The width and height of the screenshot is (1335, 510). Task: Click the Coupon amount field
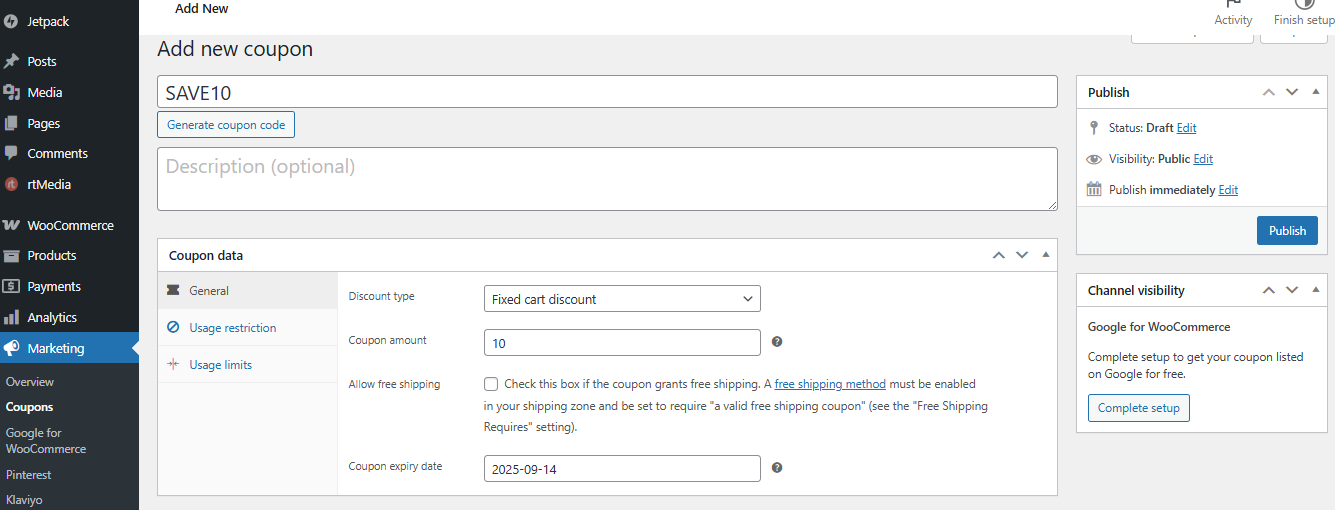(x=622, y=342)
